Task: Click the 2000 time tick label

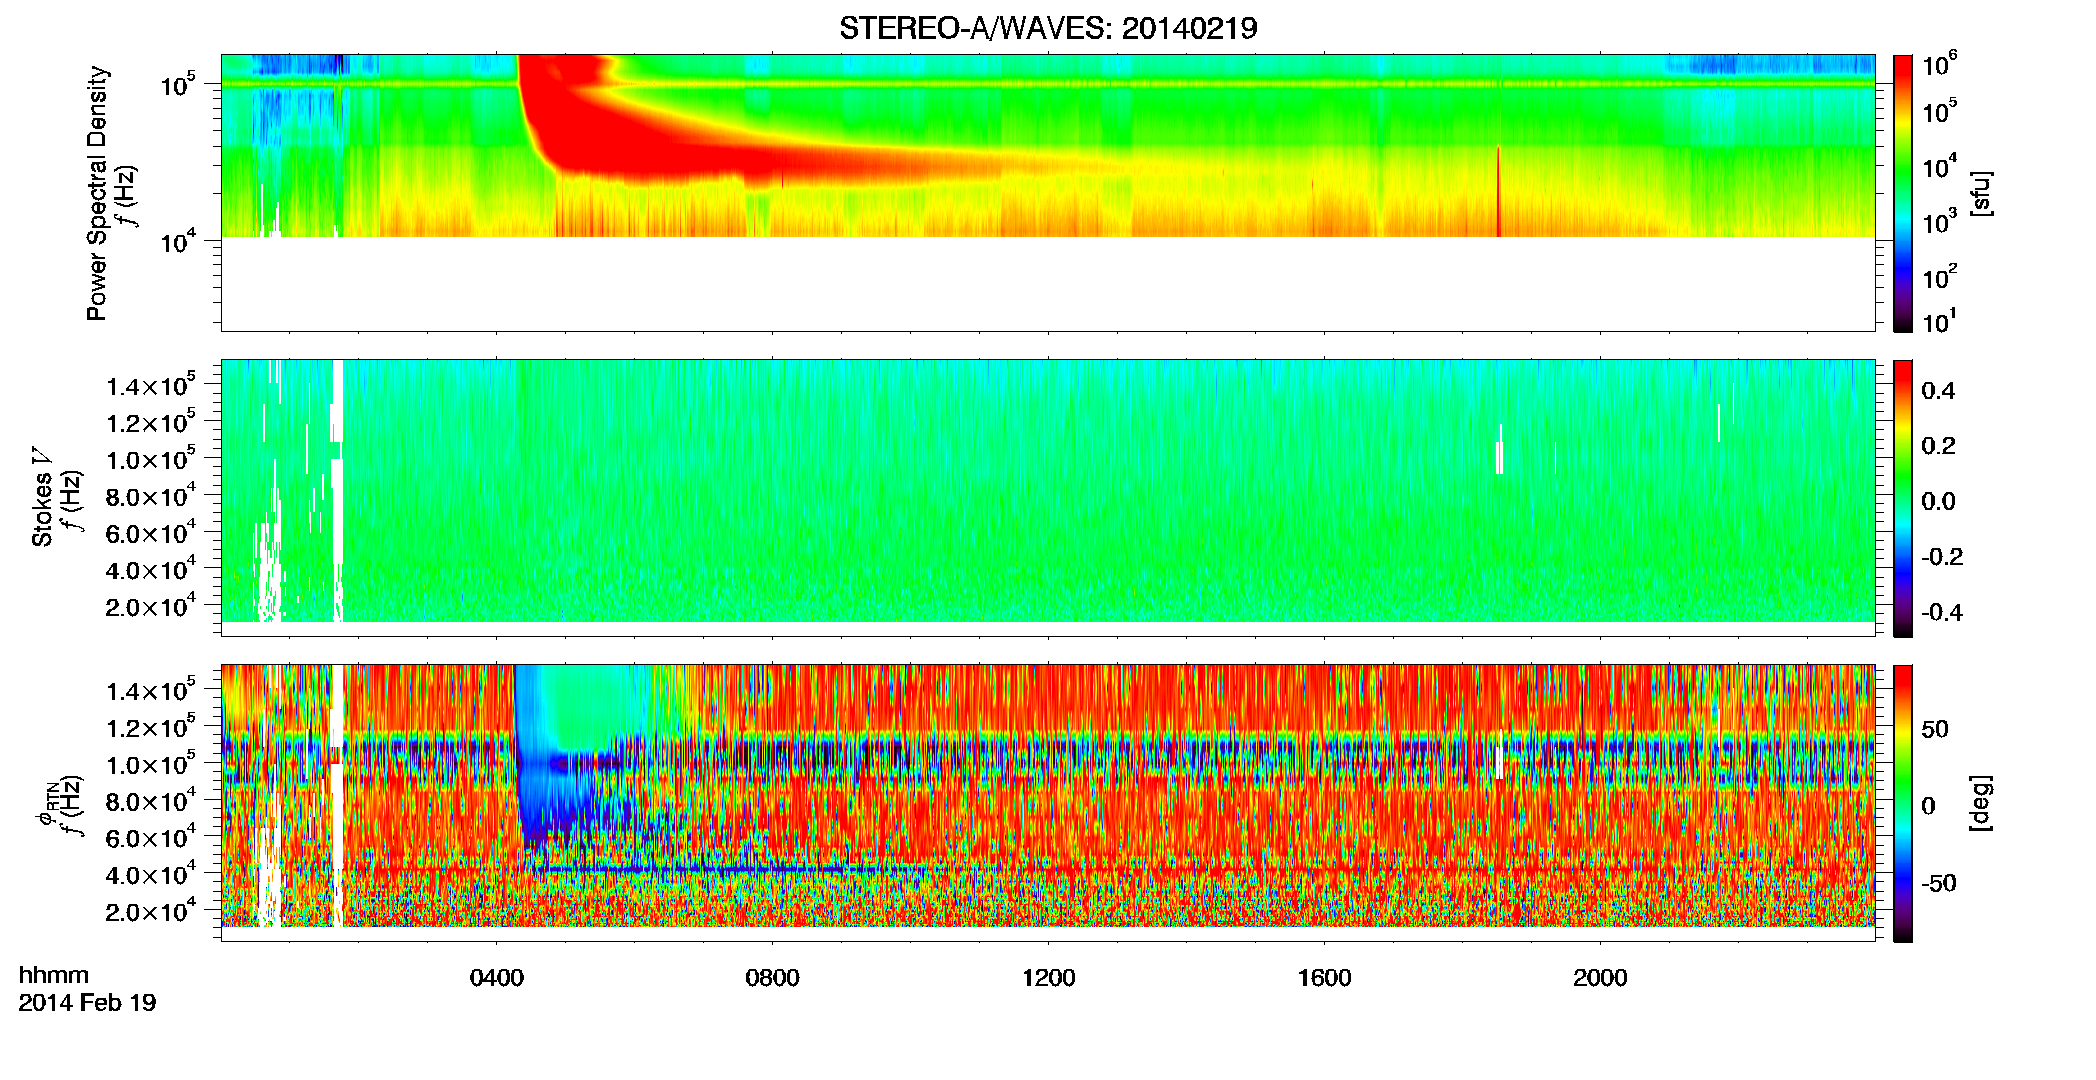Action: [1600, 978]
